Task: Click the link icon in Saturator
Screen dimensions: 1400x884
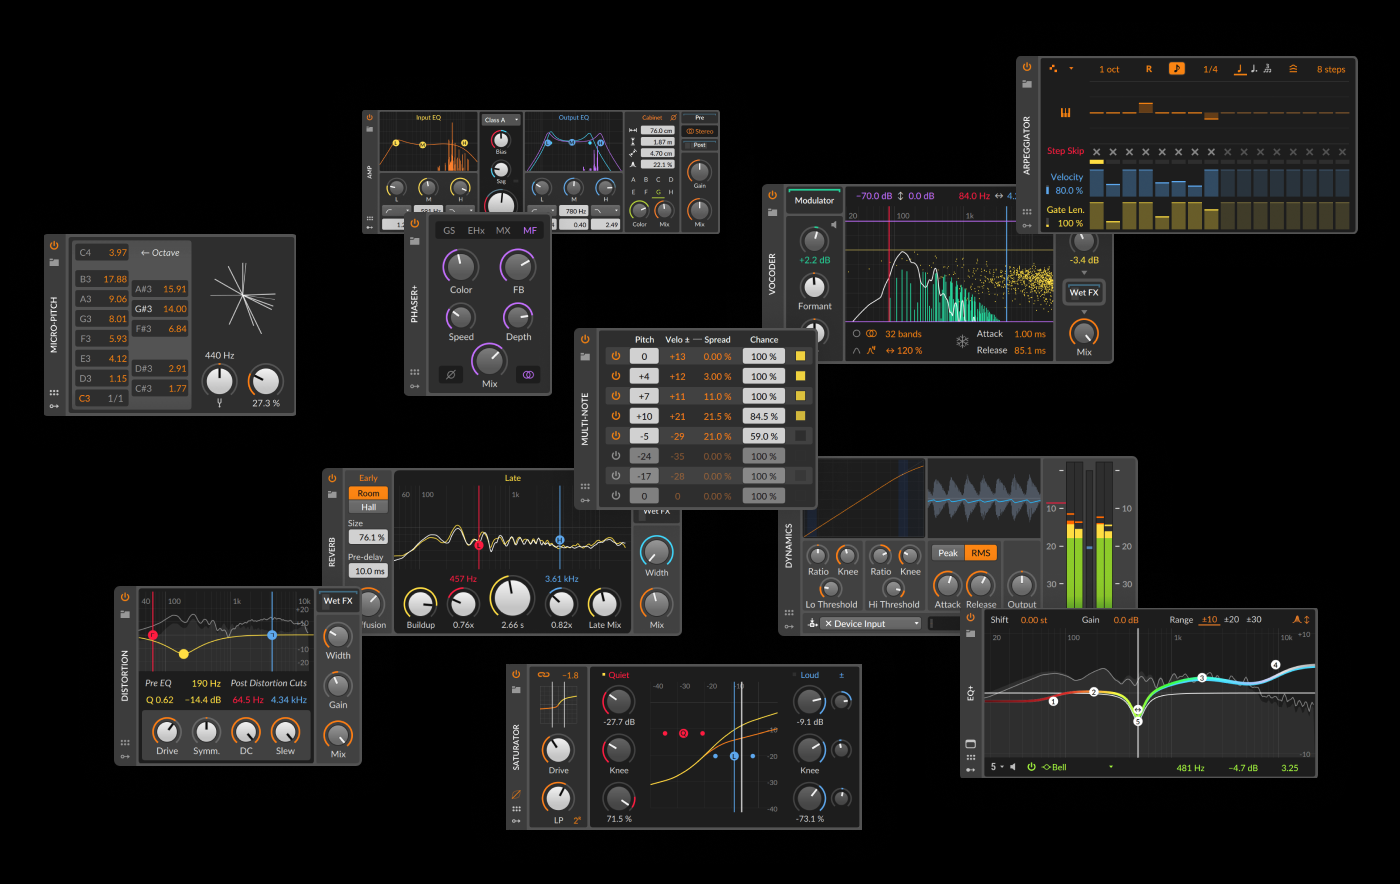Action: pos(544,675)
